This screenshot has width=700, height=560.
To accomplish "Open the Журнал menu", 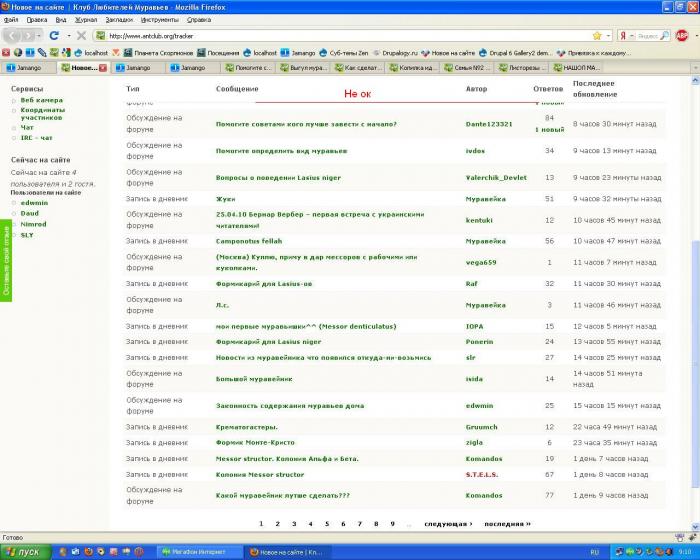I will [x=86, y=19].
